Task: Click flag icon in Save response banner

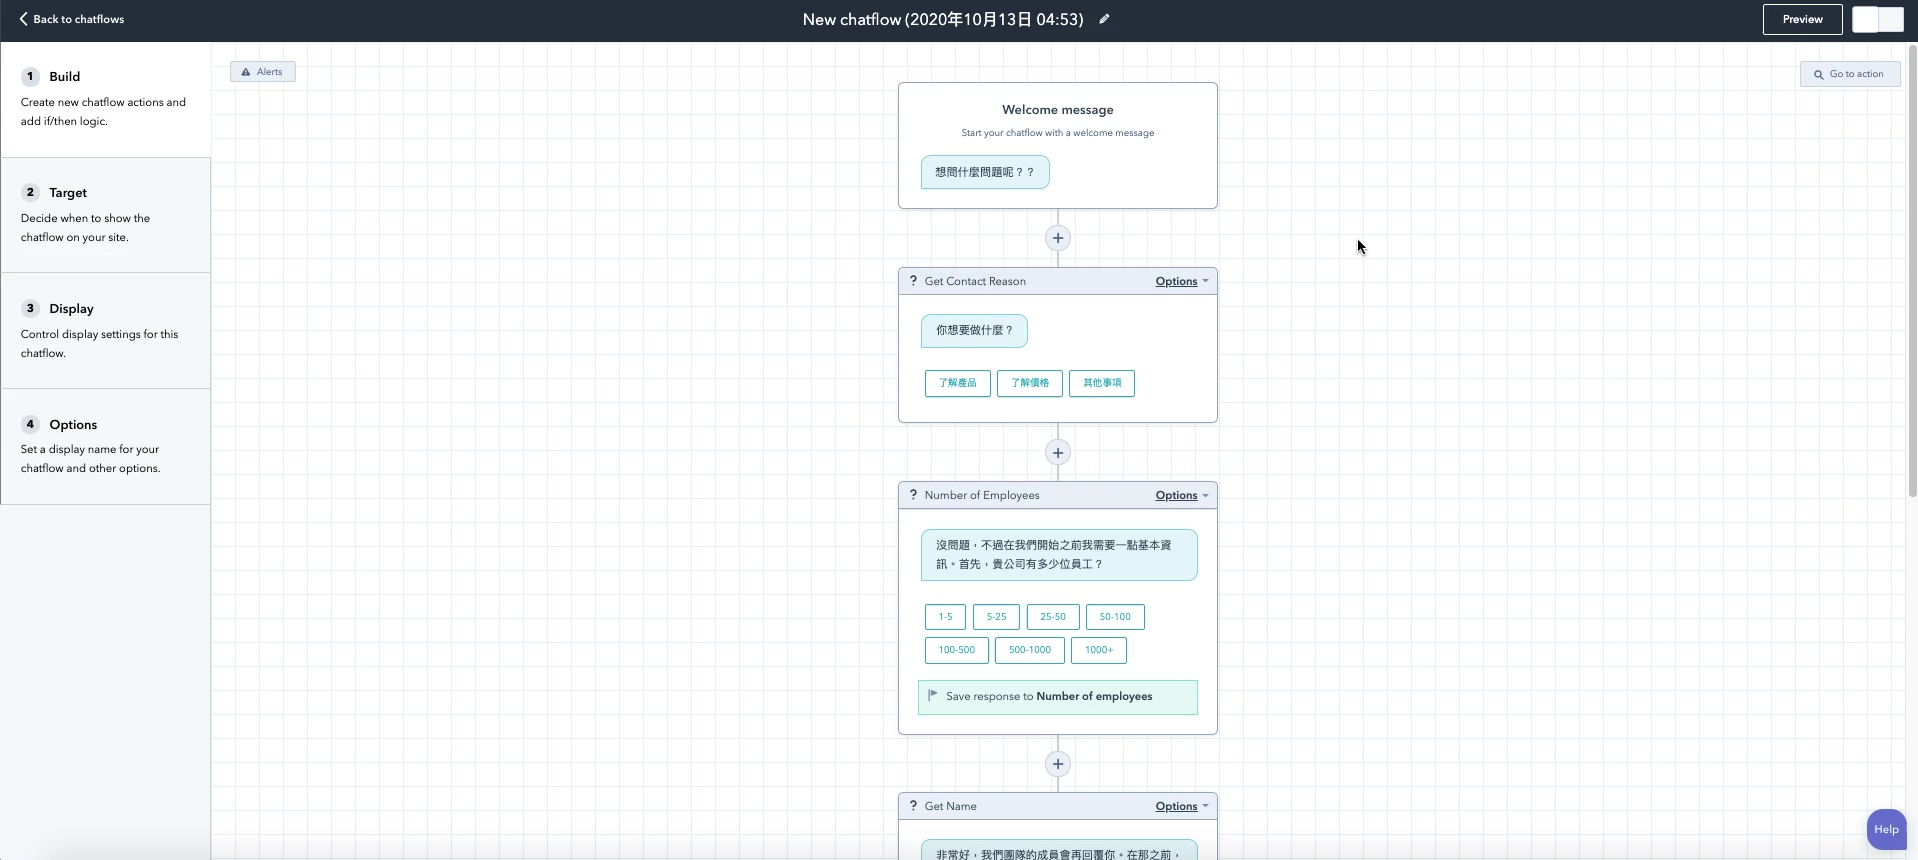Action: (933, 696)
